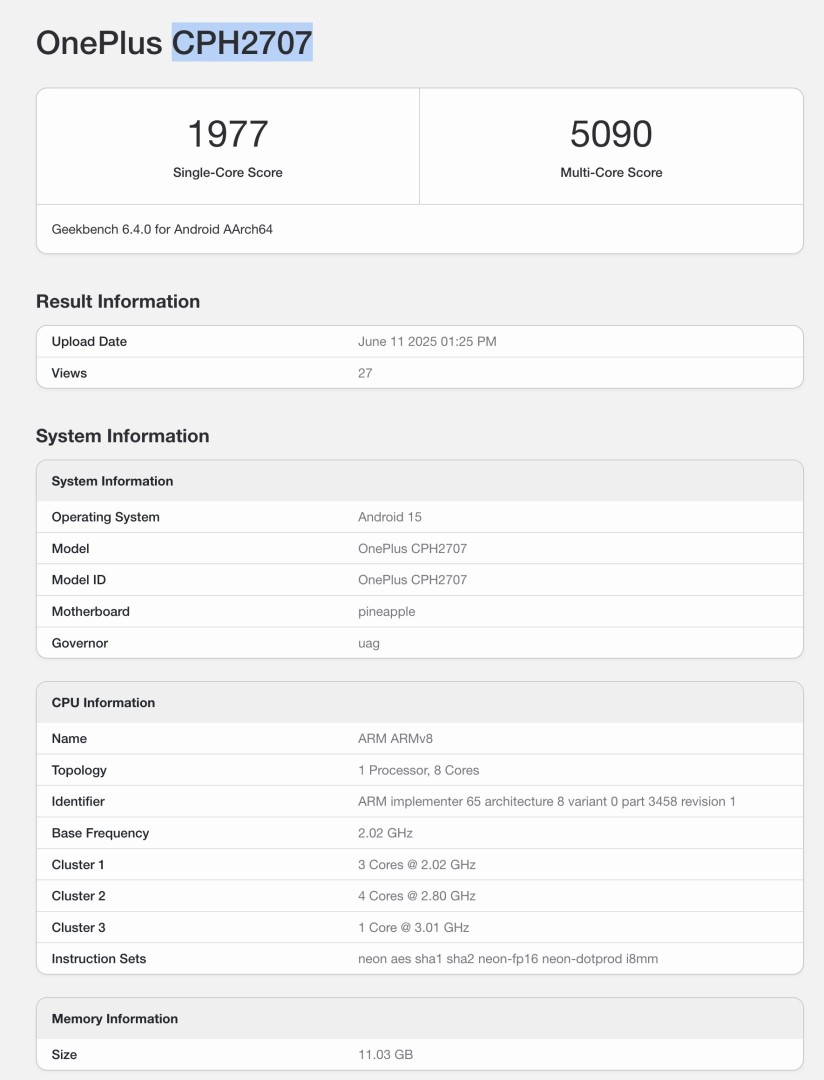Click the neon aes sha1 instruction sets value
This screenshot has width=824, height=1080.
tap(508, 959)
